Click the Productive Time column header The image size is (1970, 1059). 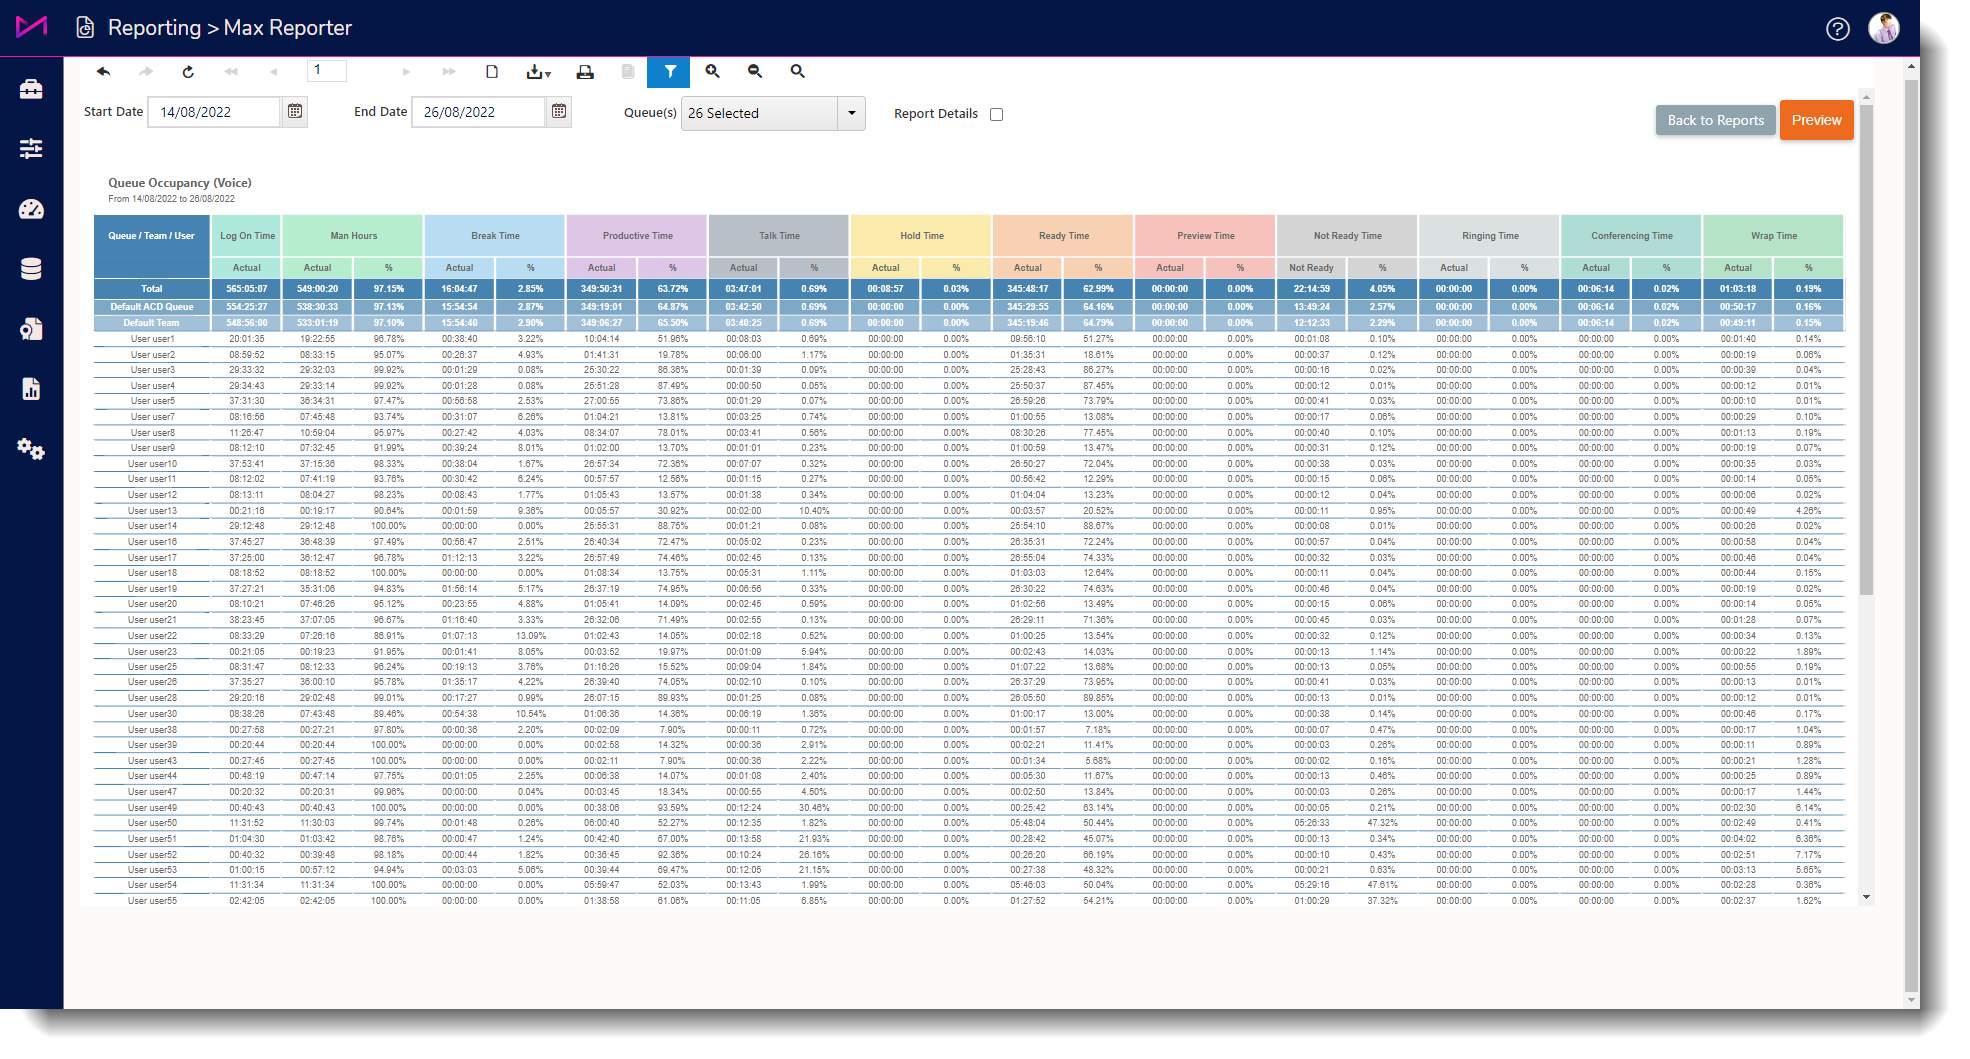click(637, 236)
